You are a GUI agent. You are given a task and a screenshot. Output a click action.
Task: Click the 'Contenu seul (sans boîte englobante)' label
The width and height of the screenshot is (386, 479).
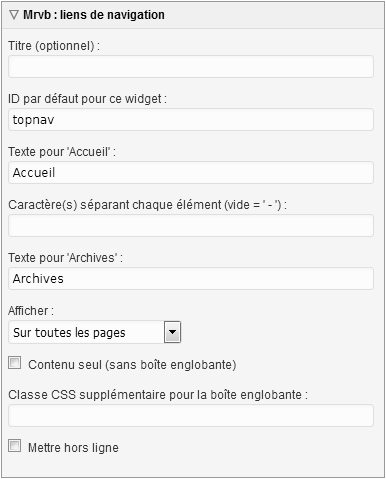[132, 365]
